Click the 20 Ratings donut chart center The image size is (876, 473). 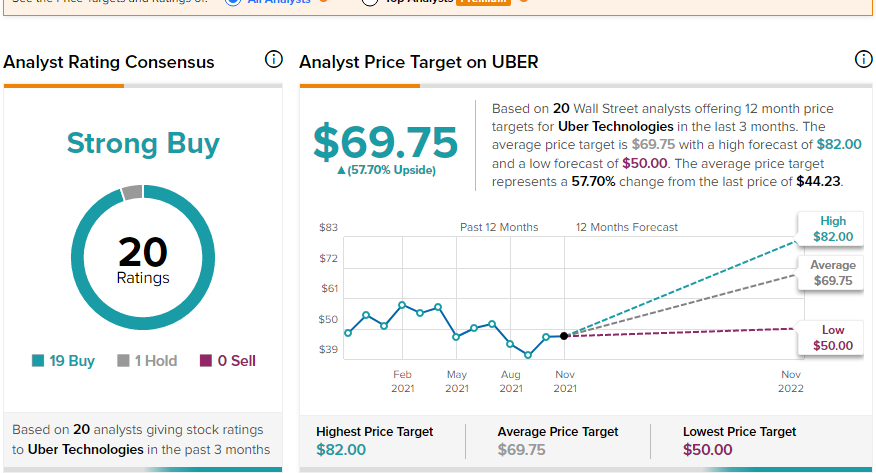(x=143, y=260)
